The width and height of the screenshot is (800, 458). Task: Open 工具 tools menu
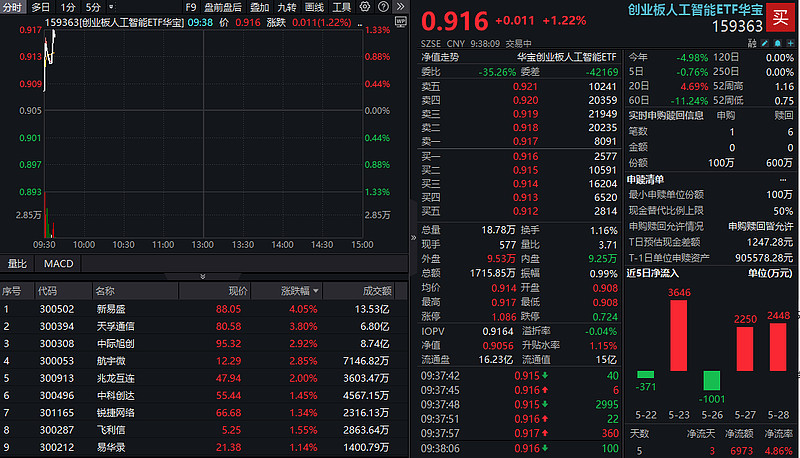[341, 7]
